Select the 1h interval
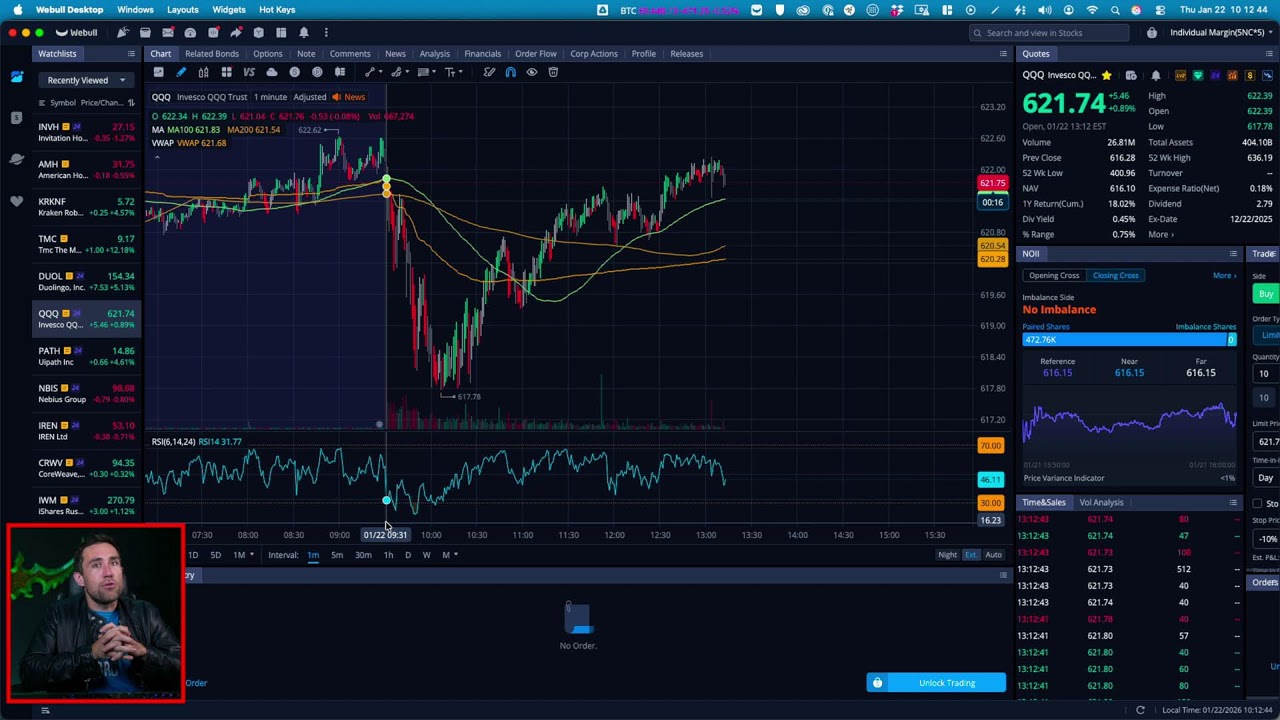This screenshot has width=1280, height=720. click(x=388, y=555)
